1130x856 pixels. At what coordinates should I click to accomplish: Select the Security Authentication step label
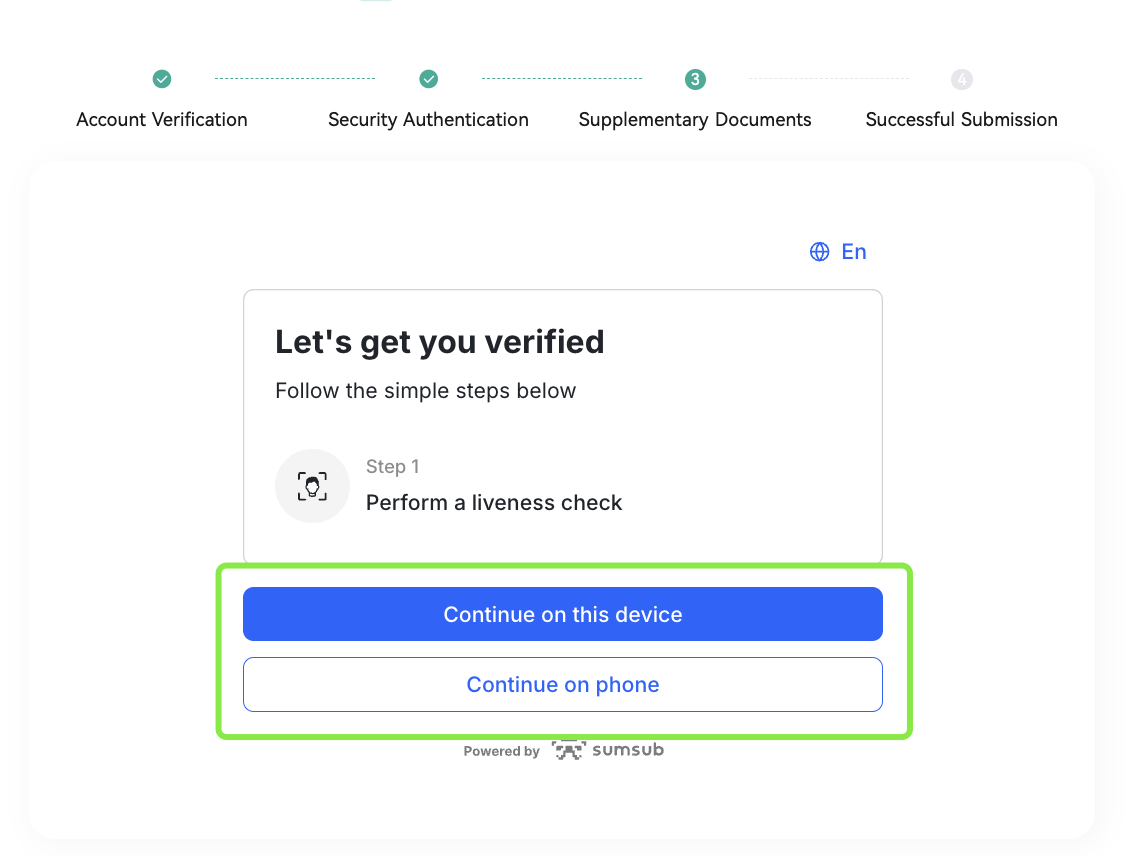point(429,120)
